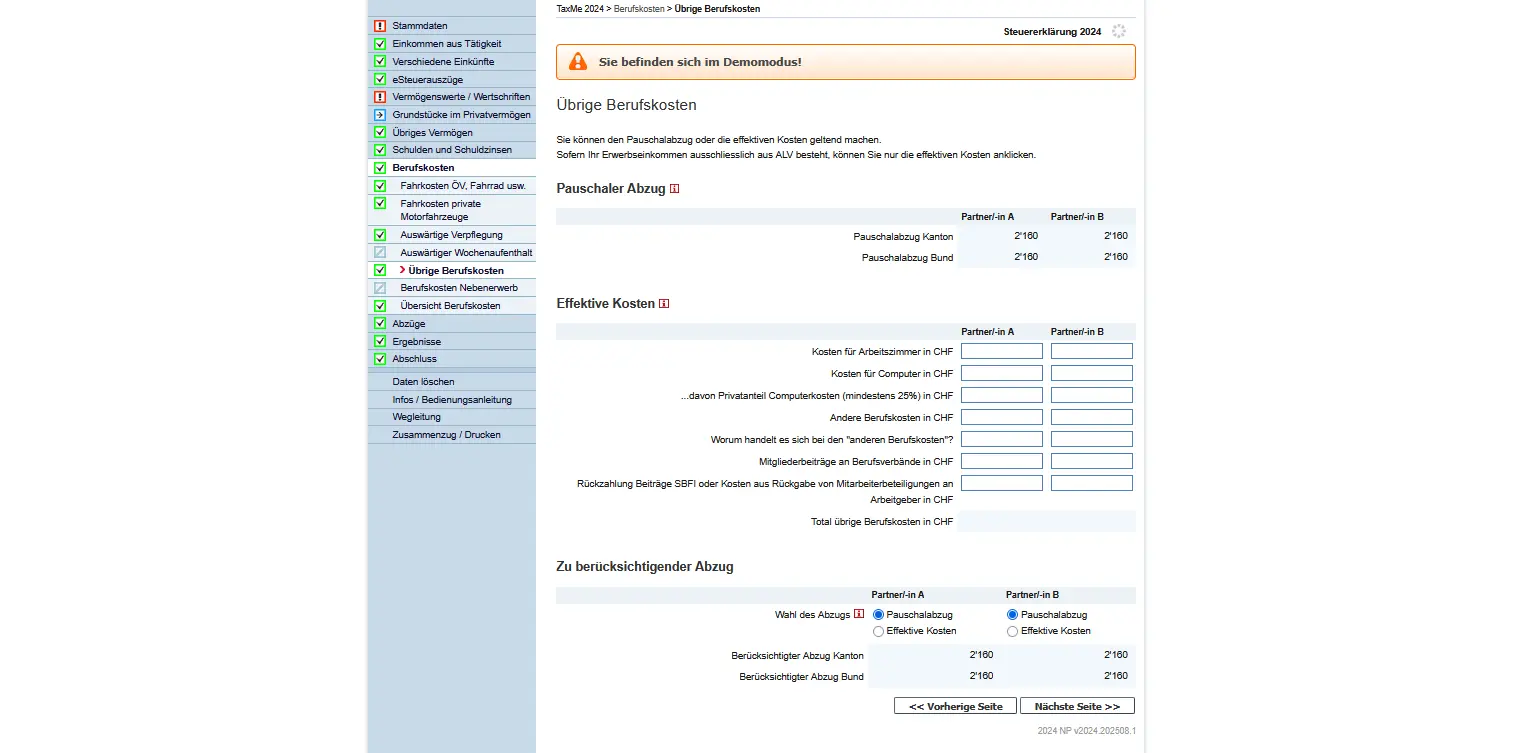1514x753 pixels.
Task: Click the Kosten für Arbeitszimmer field for Partner A
Action: 1001,350
